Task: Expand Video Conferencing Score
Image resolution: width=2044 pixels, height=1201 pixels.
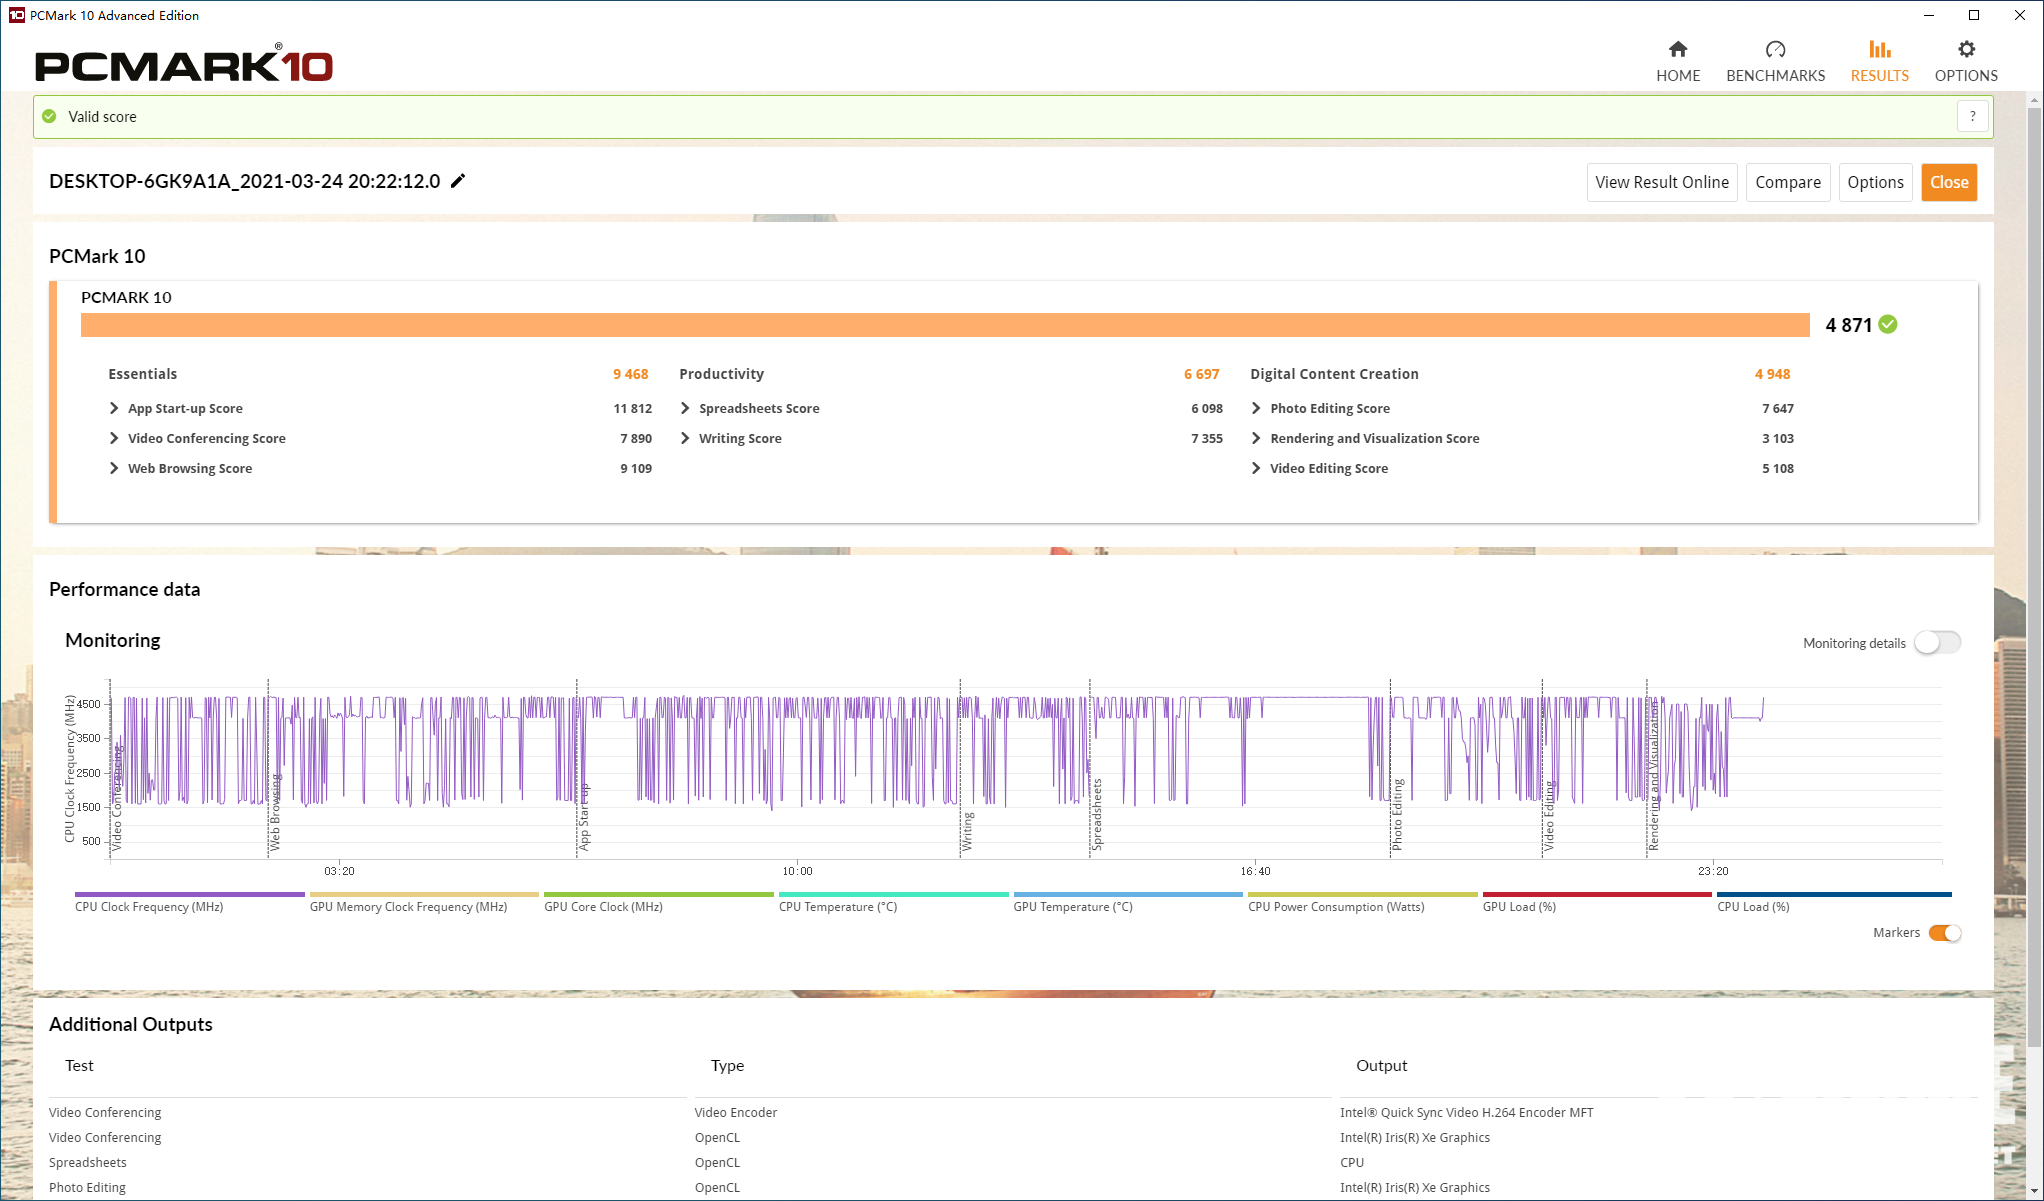Action: (114, 438)
